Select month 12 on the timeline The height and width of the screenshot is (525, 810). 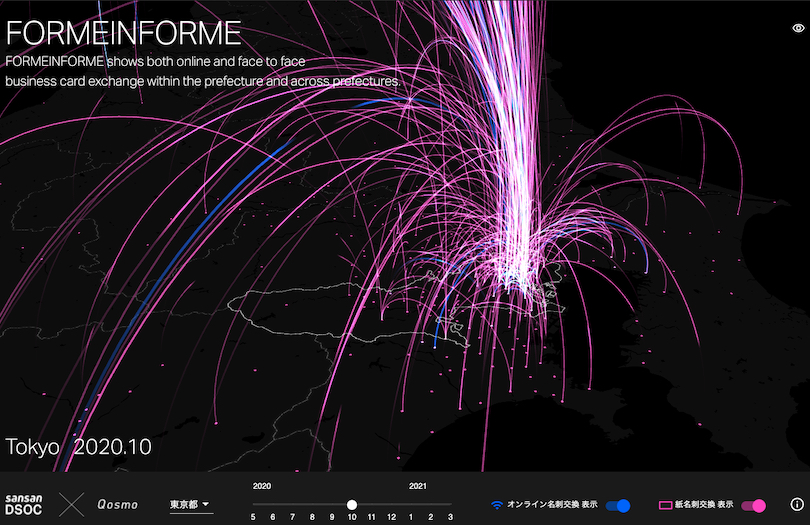point(392,517)
